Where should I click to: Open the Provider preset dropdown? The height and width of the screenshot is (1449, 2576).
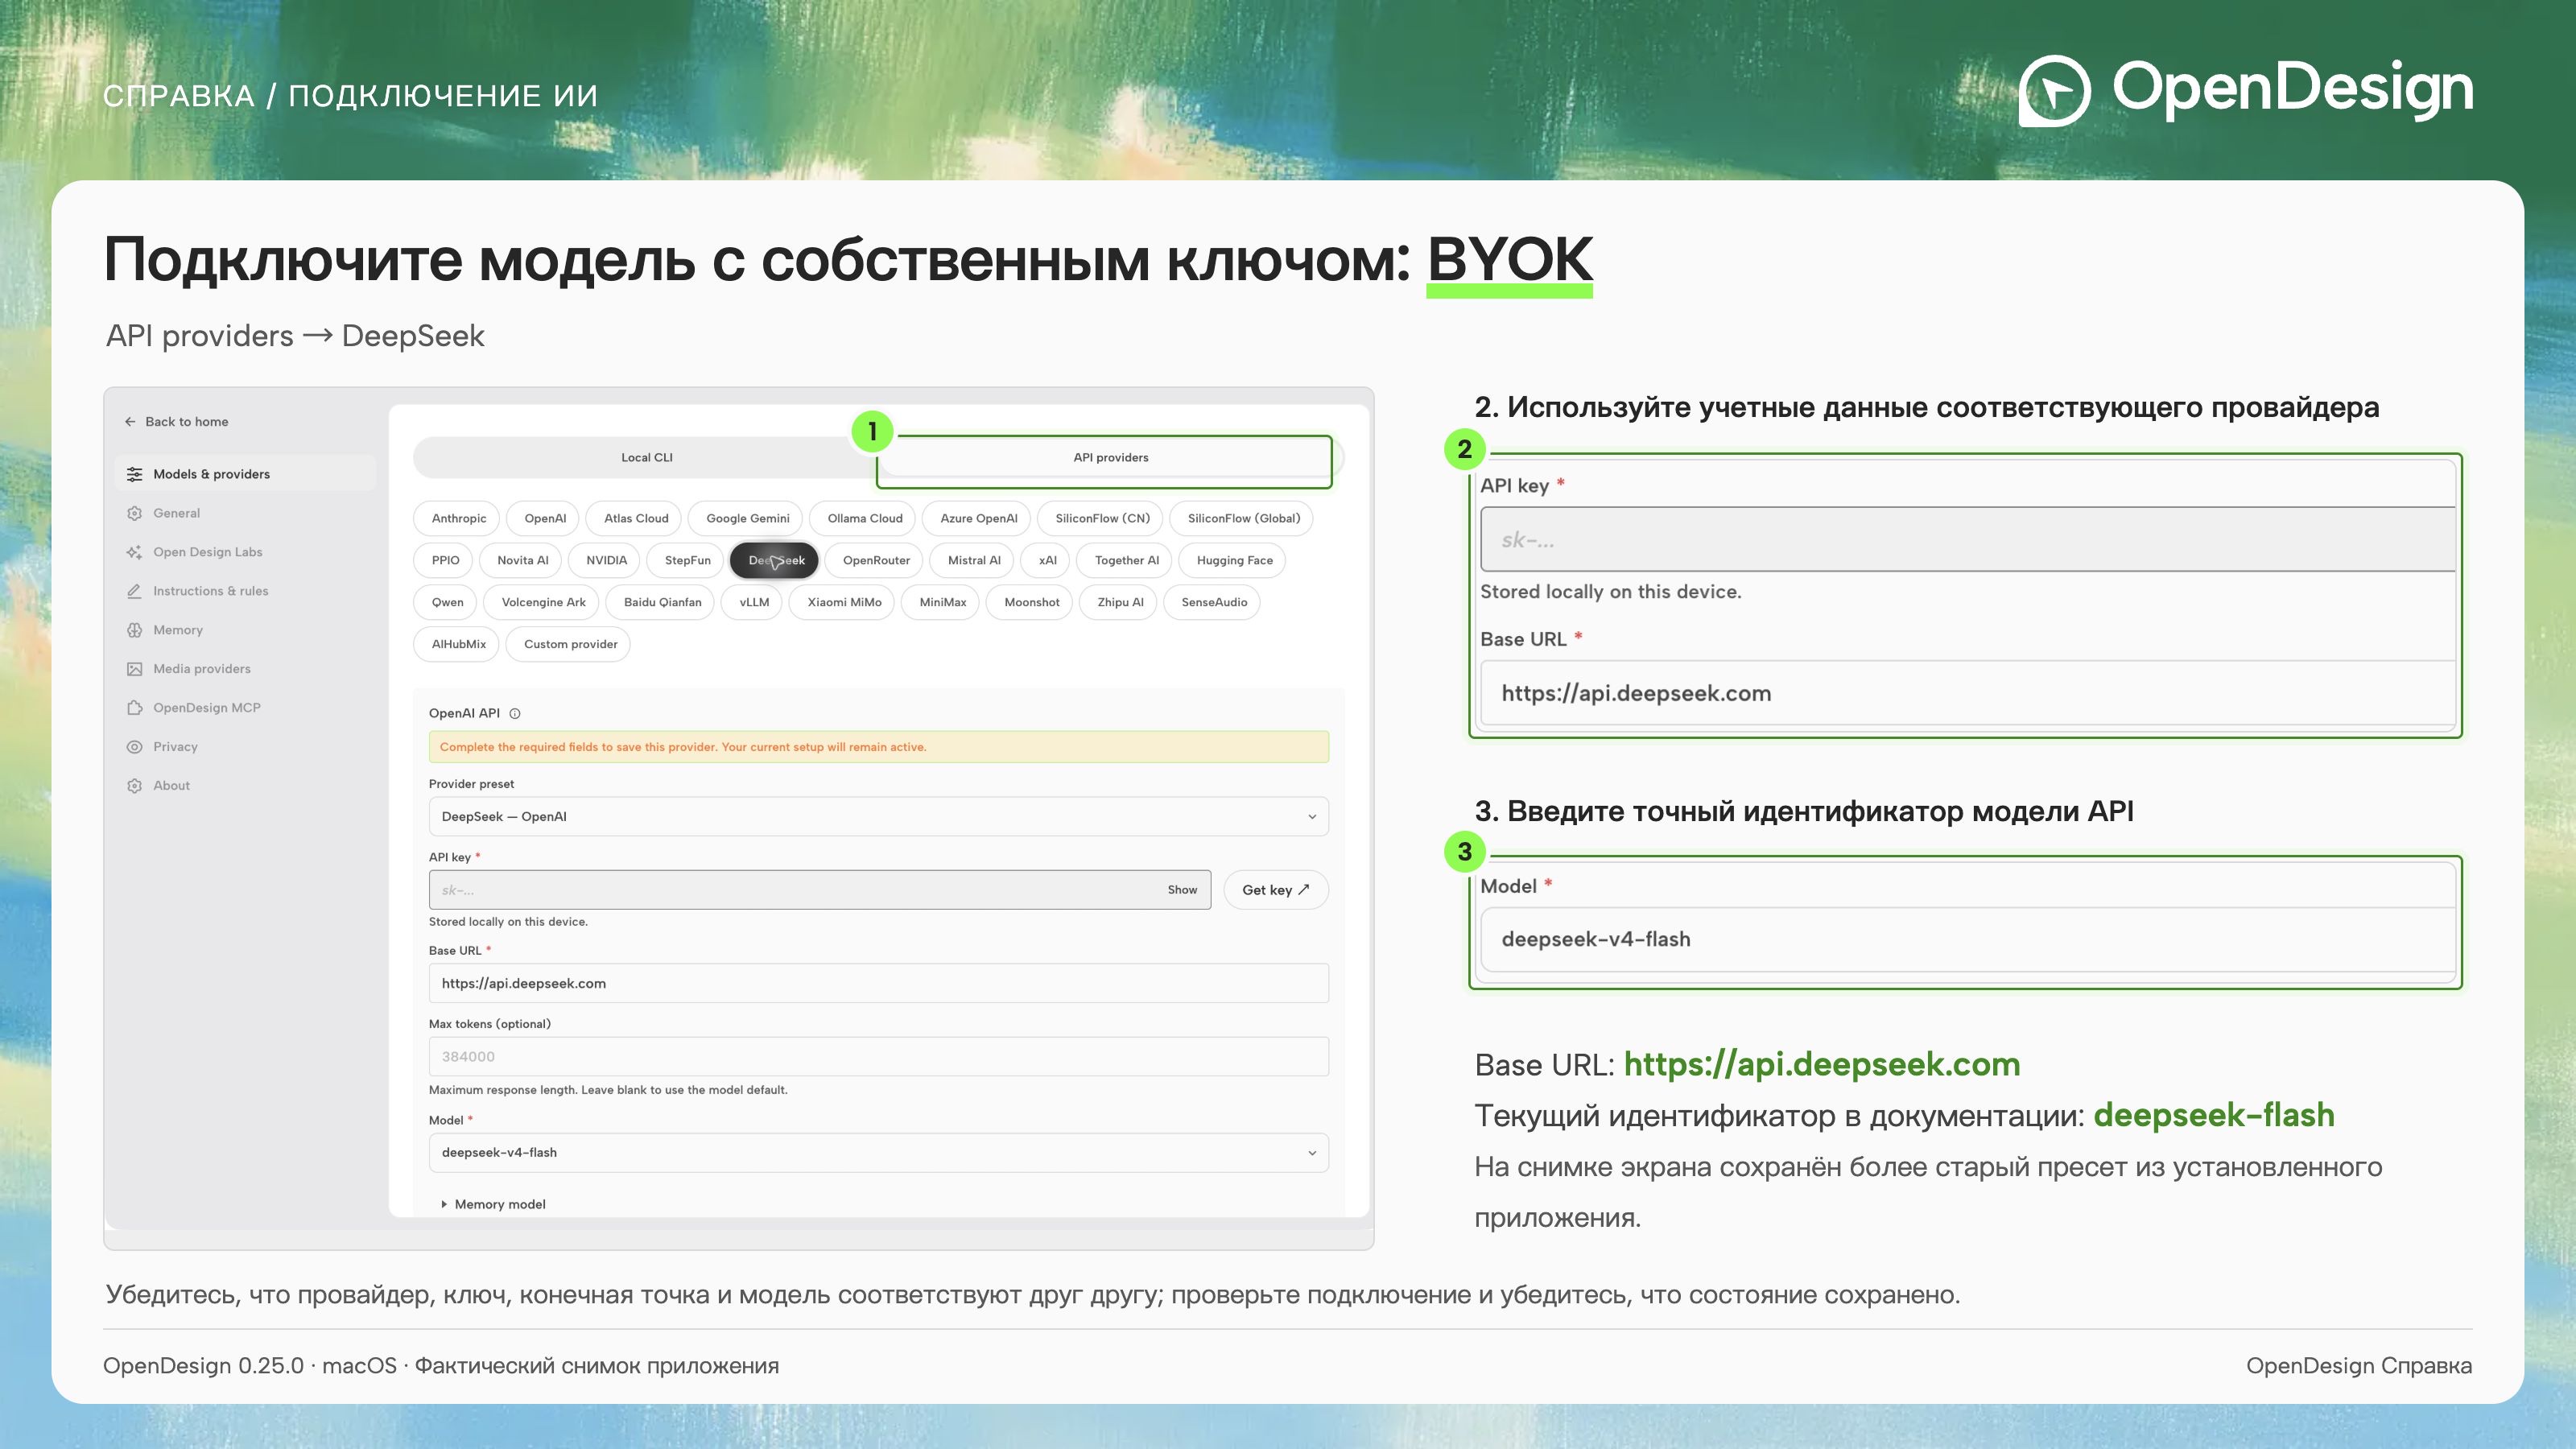click(x=878, y=817)
